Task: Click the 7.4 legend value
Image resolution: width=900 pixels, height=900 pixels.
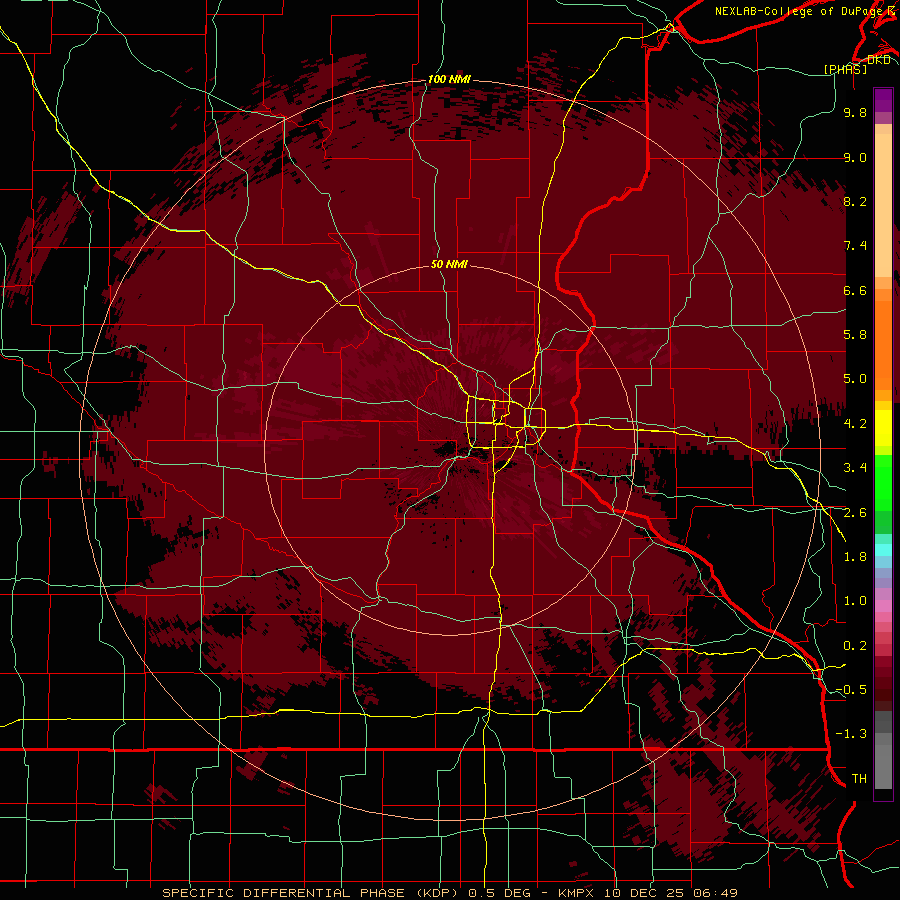Action: point(855,246)
